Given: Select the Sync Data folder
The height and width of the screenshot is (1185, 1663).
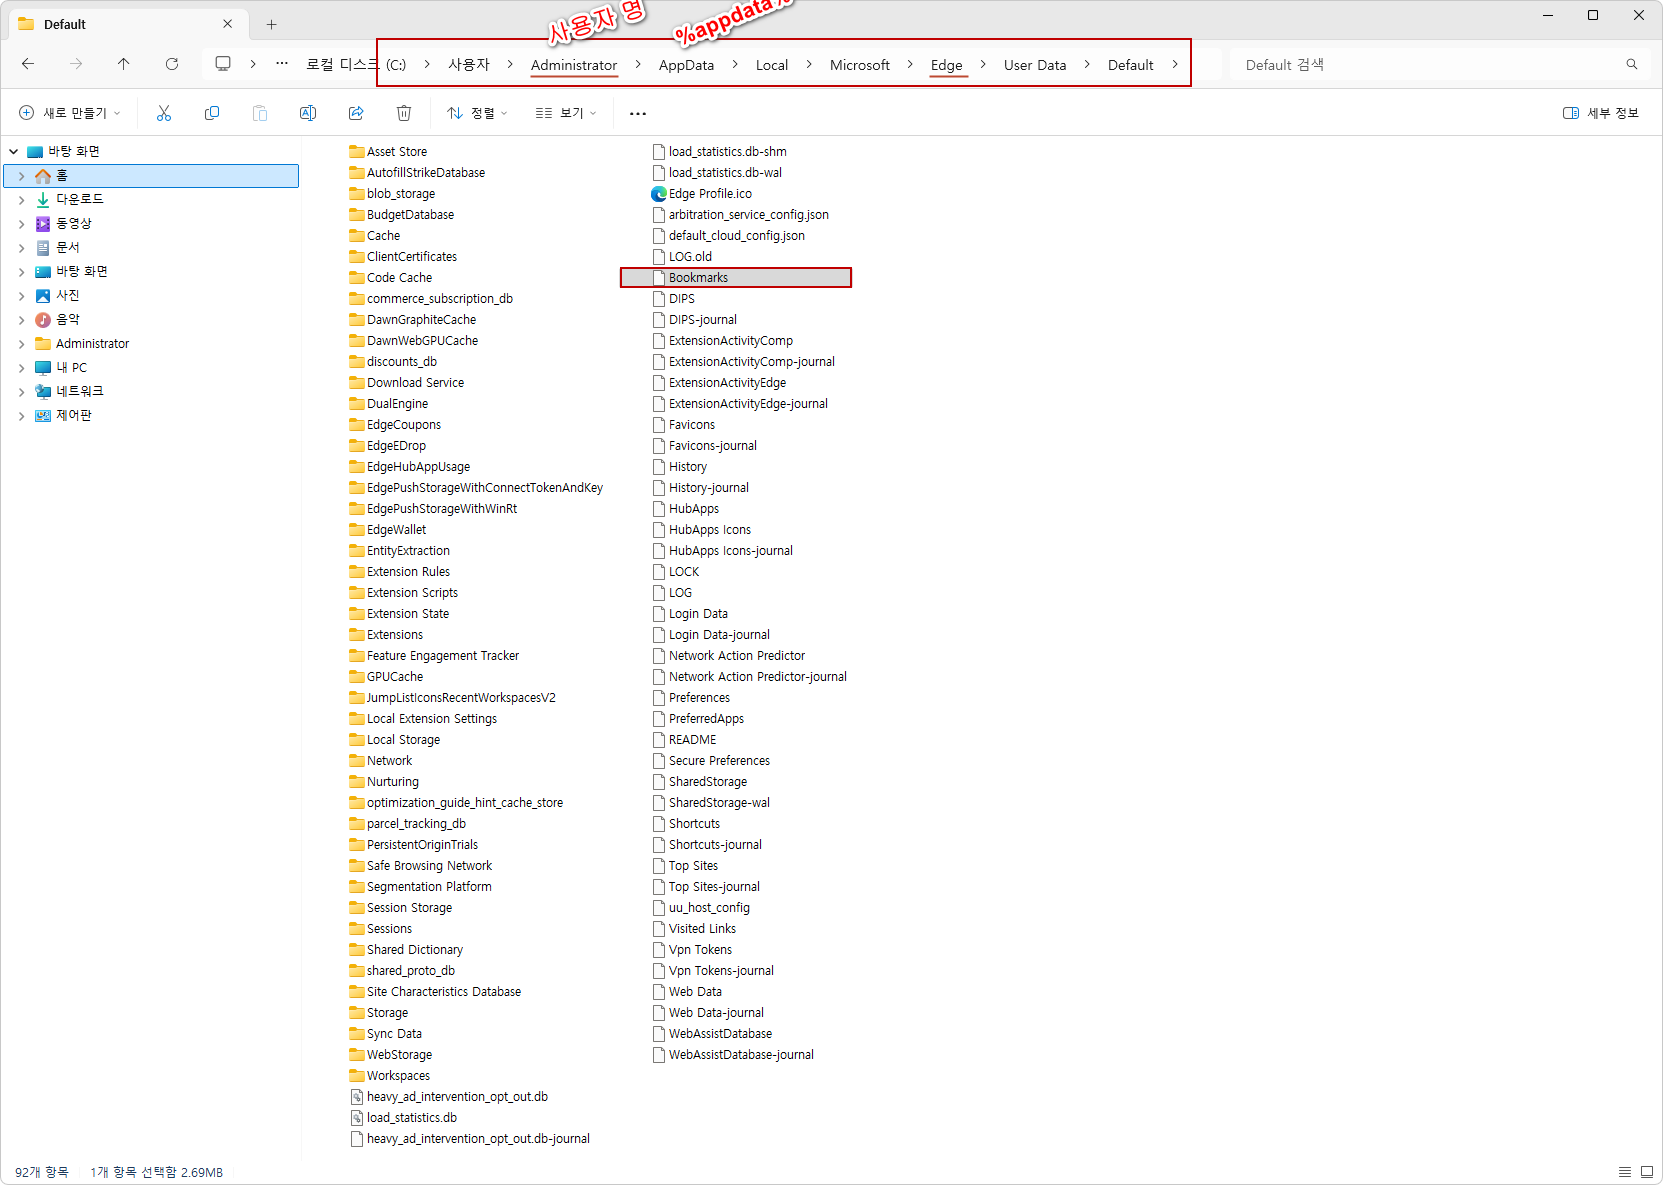Looking at the screenshot, I should click(386, 1034).
